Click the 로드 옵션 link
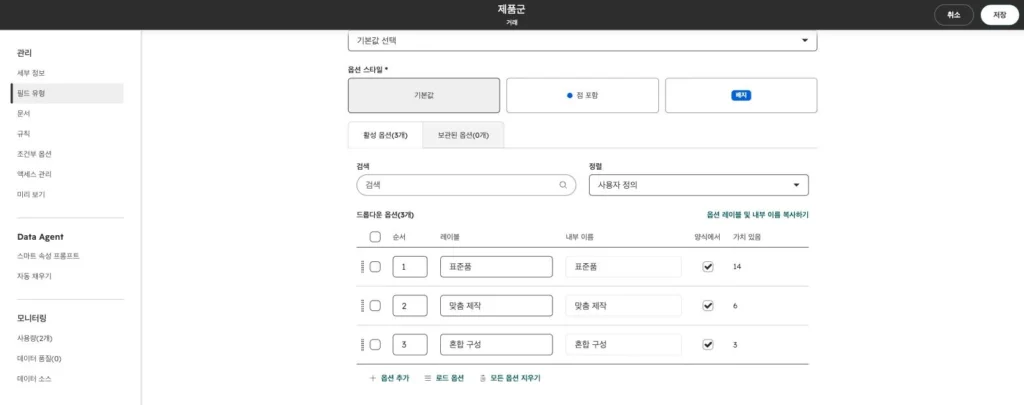 449,378
